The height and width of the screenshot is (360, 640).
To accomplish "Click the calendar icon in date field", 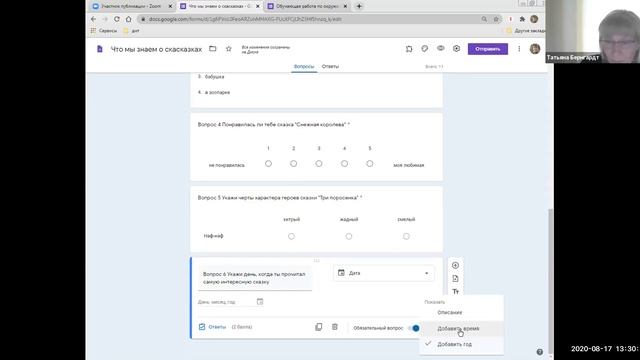I will [260, 302].
